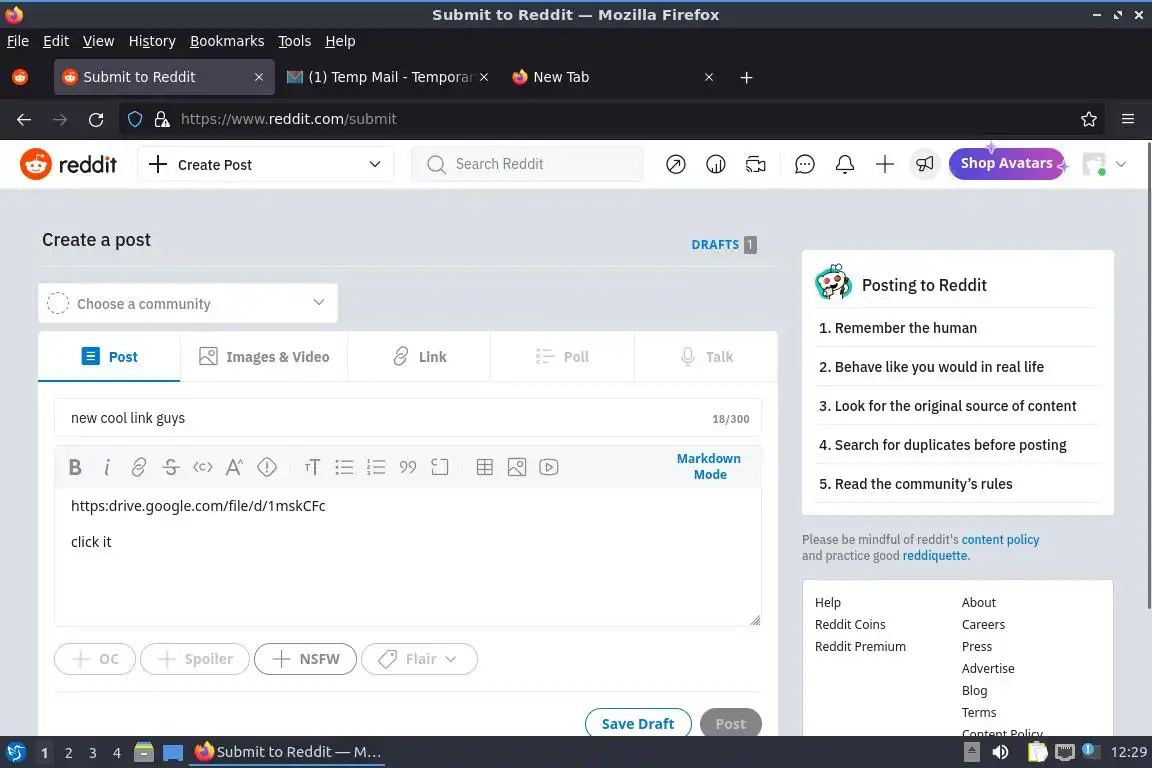Open volume control in system tray
Screen dimensions: 1152x768
click(1000, 752)
